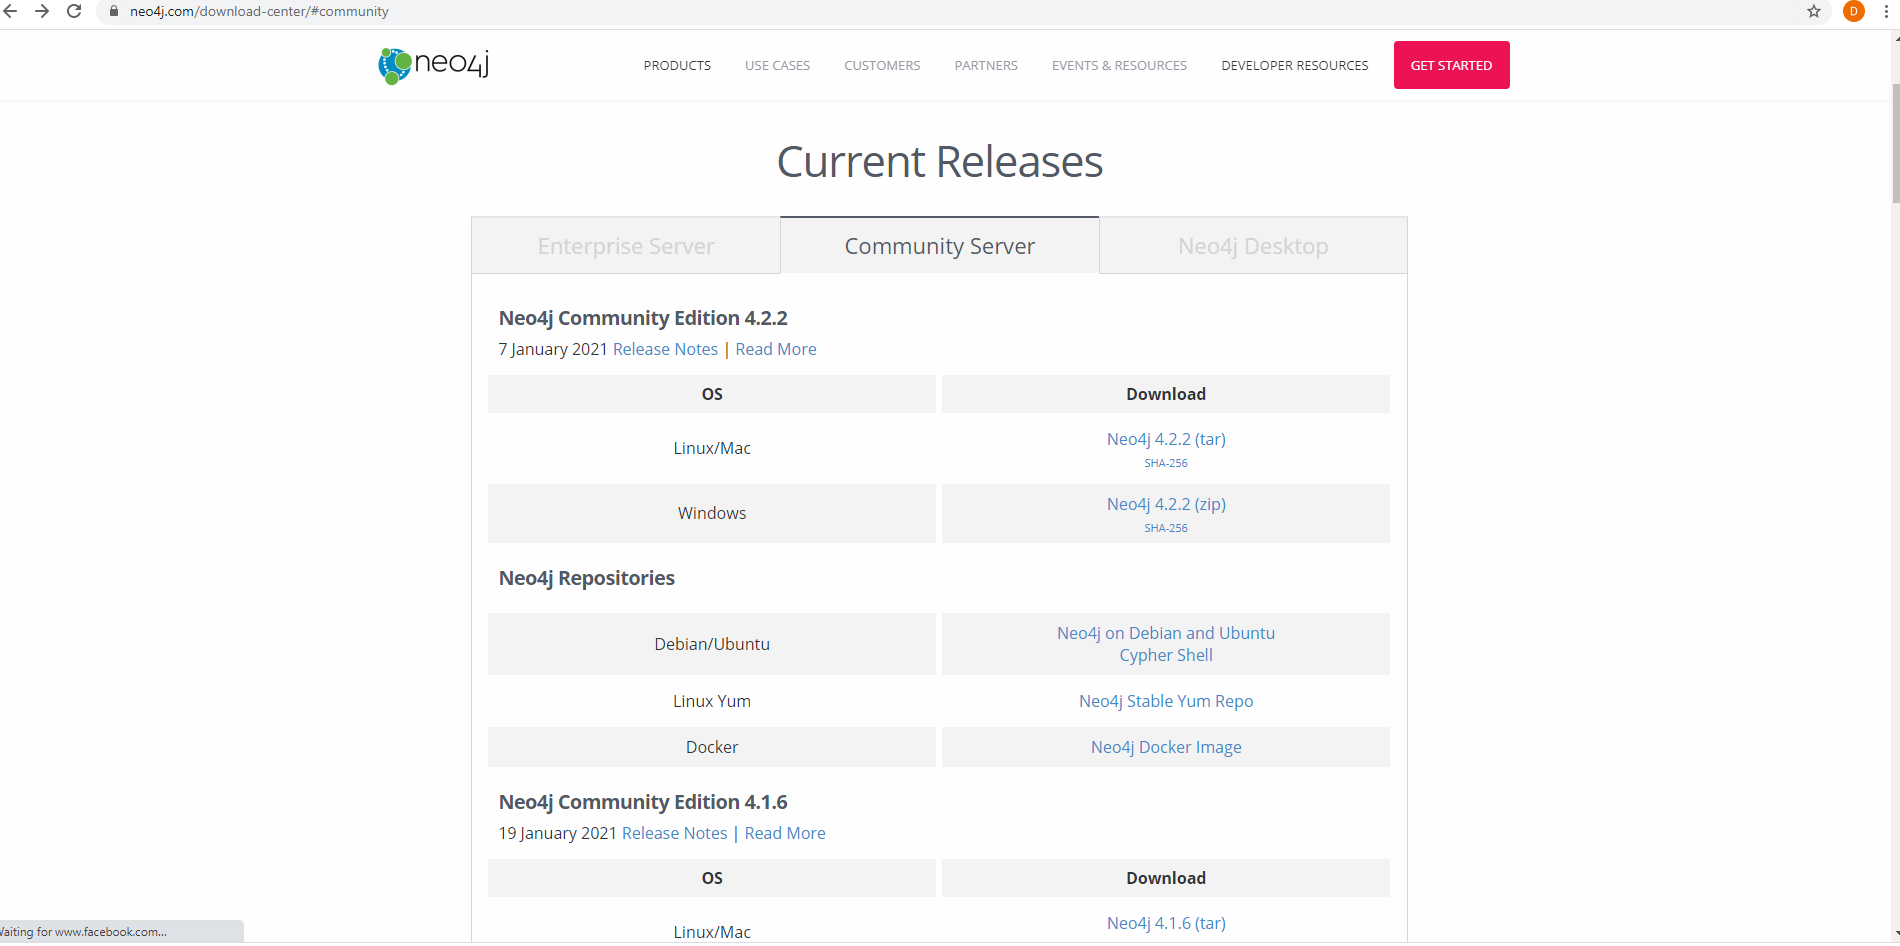Select the Neo4j Community Edition 4.2.2 heading
The width and height of the screenshot is (1900, 946).
643,318
